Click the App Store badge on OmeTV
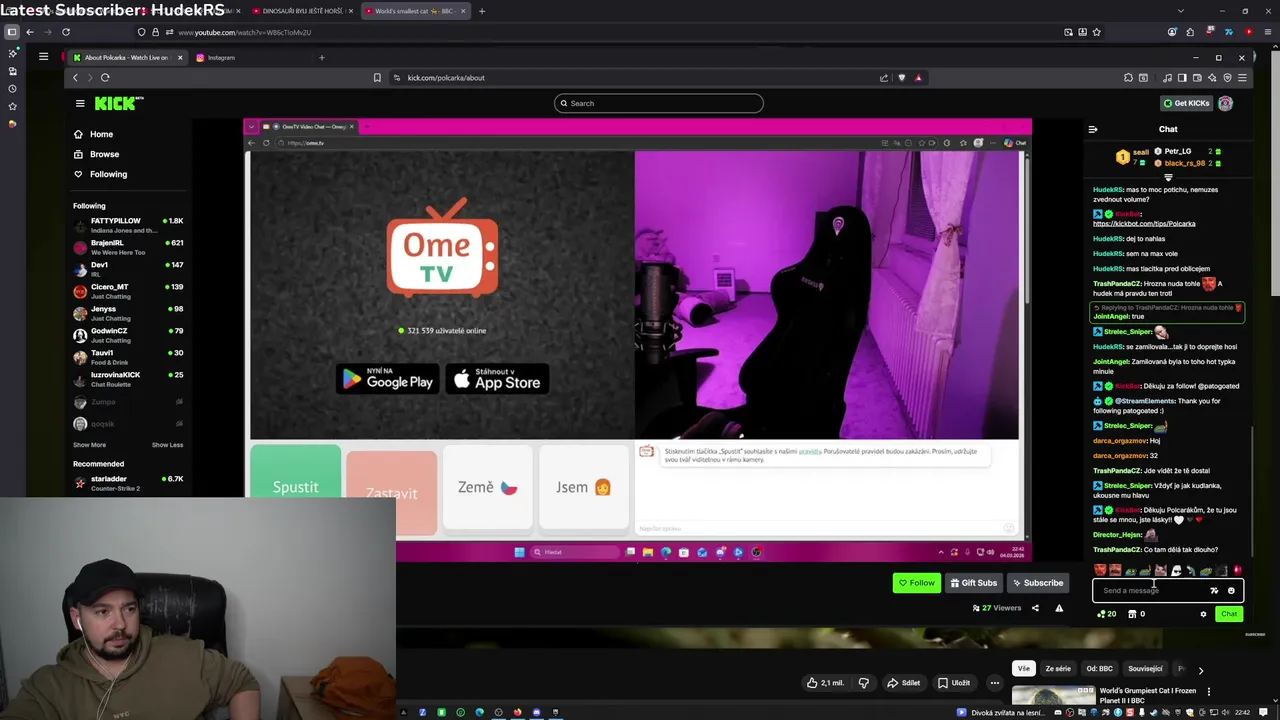Image resolution: width=1280 pixels, height=720 pixels. 497,379
